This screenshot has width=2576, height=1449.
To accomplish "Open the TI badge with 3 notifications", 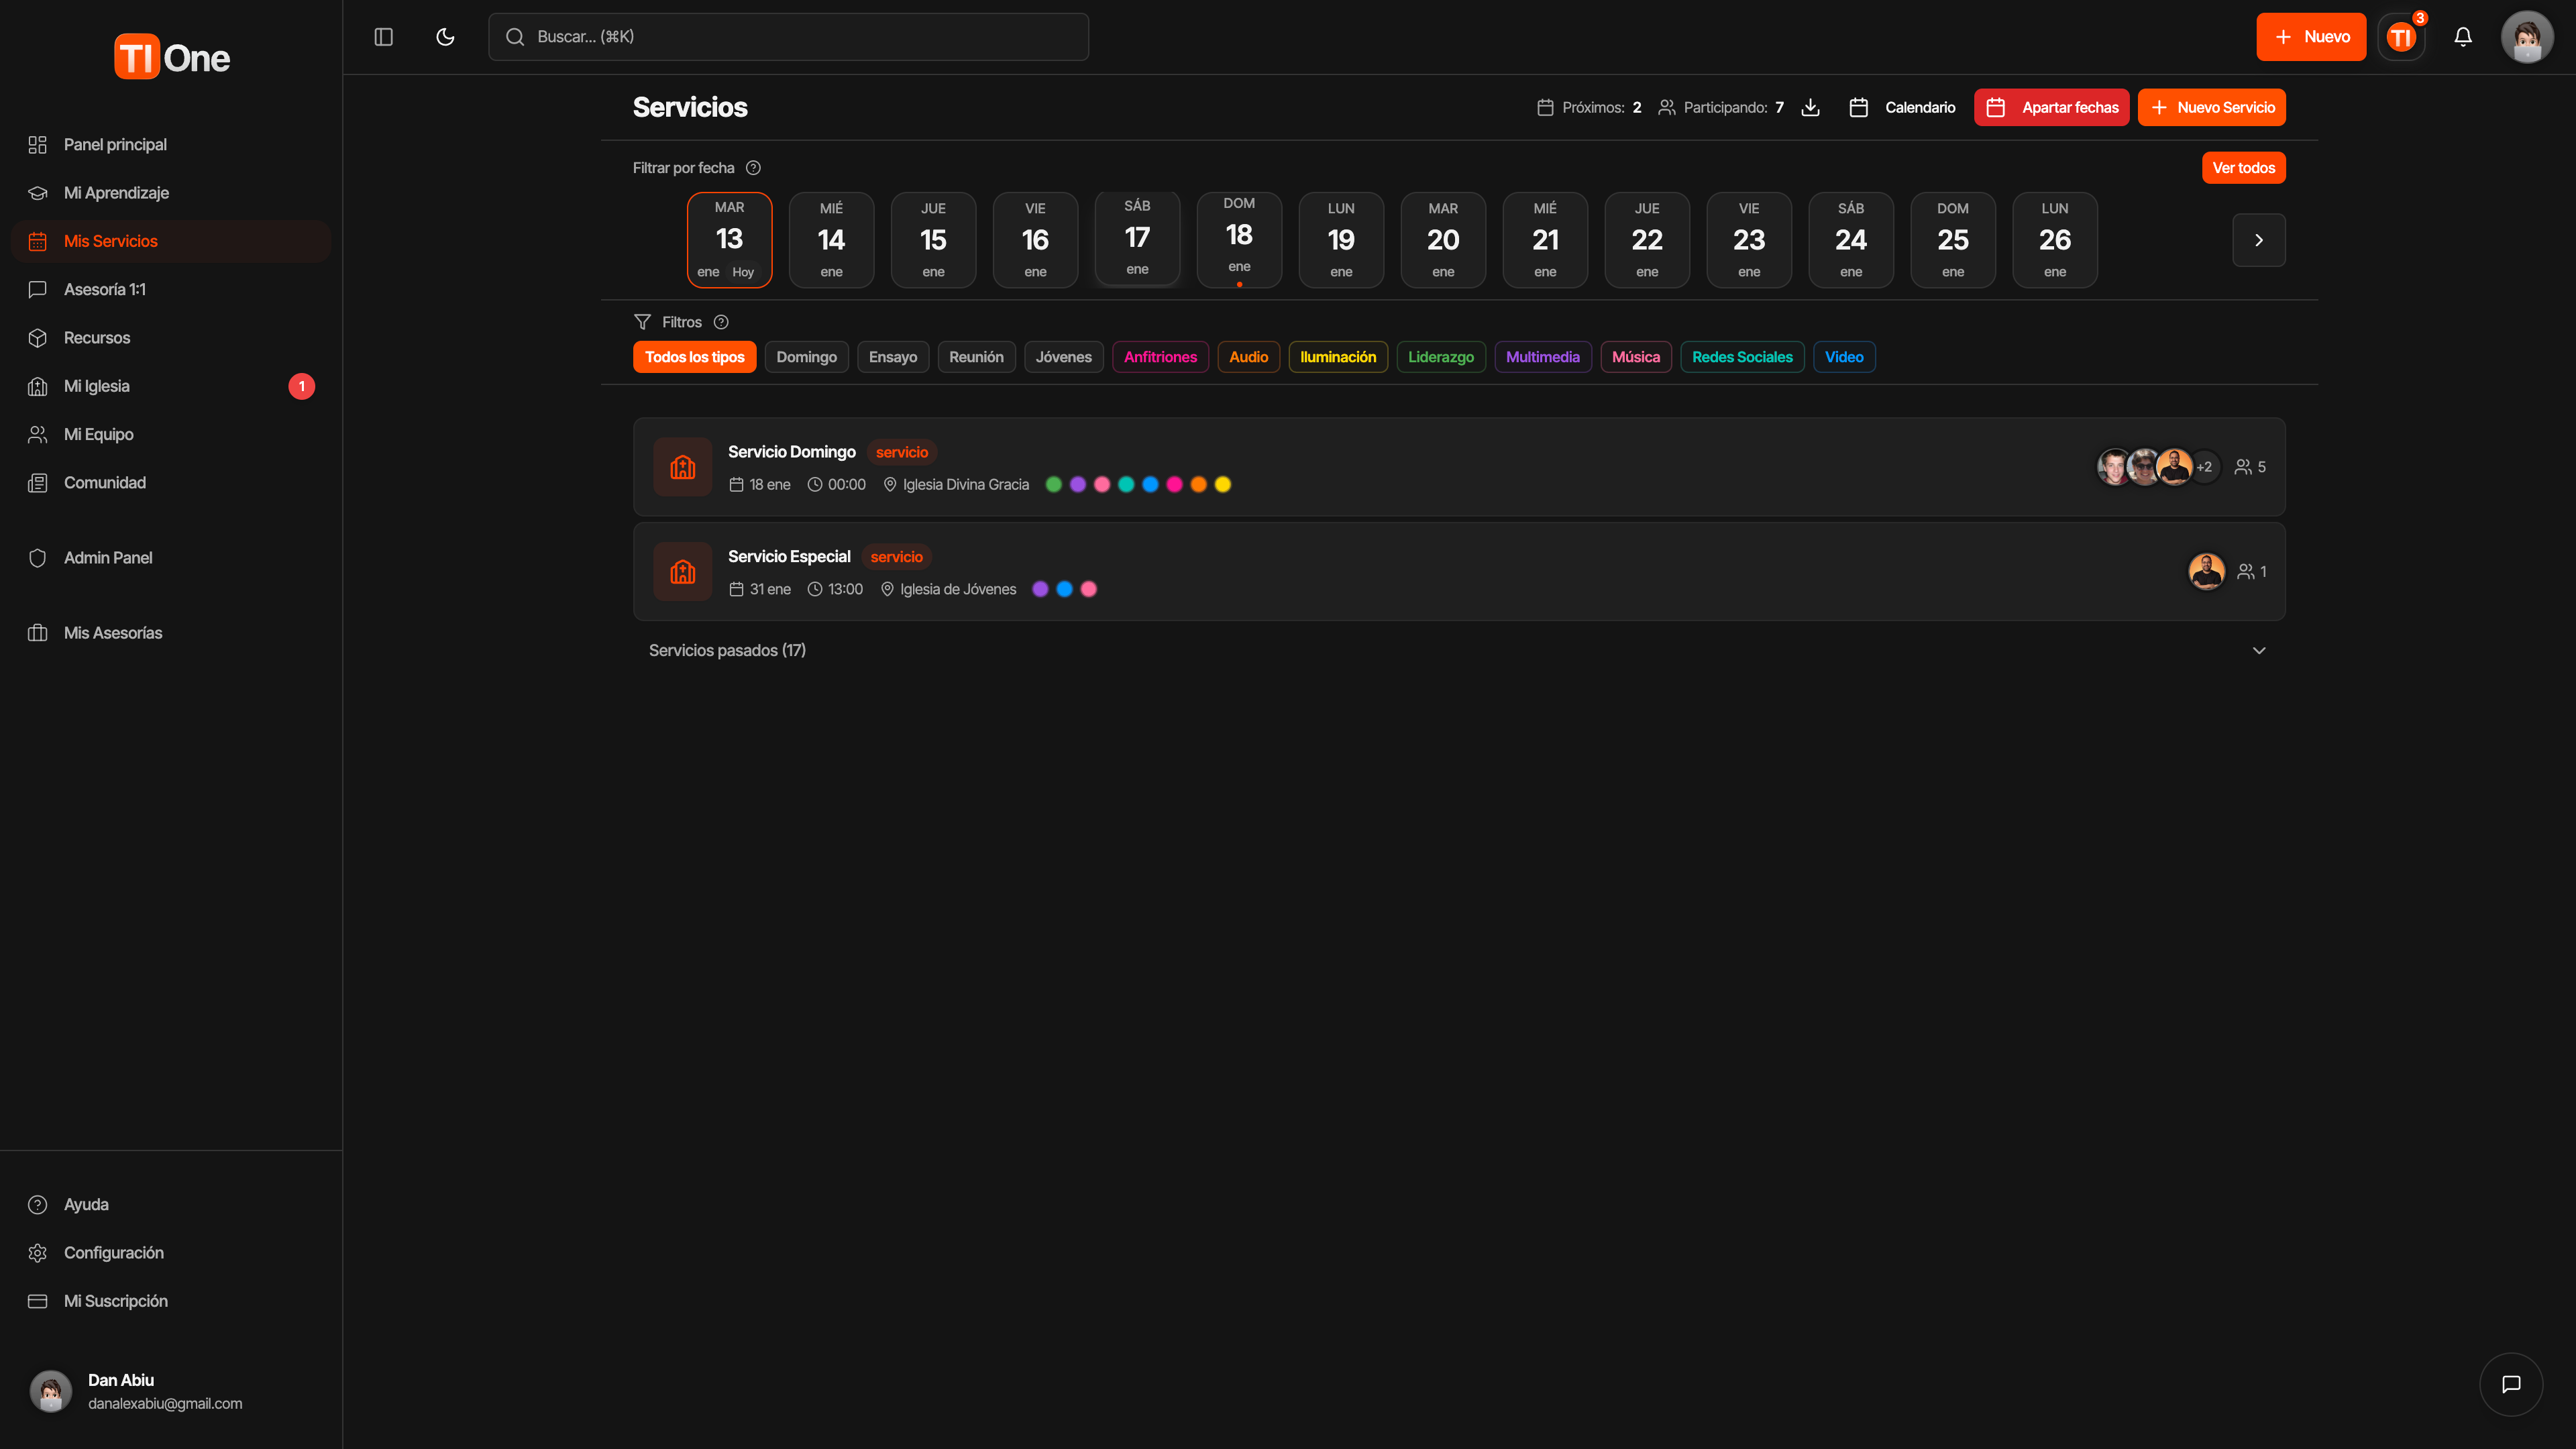I will point(2401,37).
